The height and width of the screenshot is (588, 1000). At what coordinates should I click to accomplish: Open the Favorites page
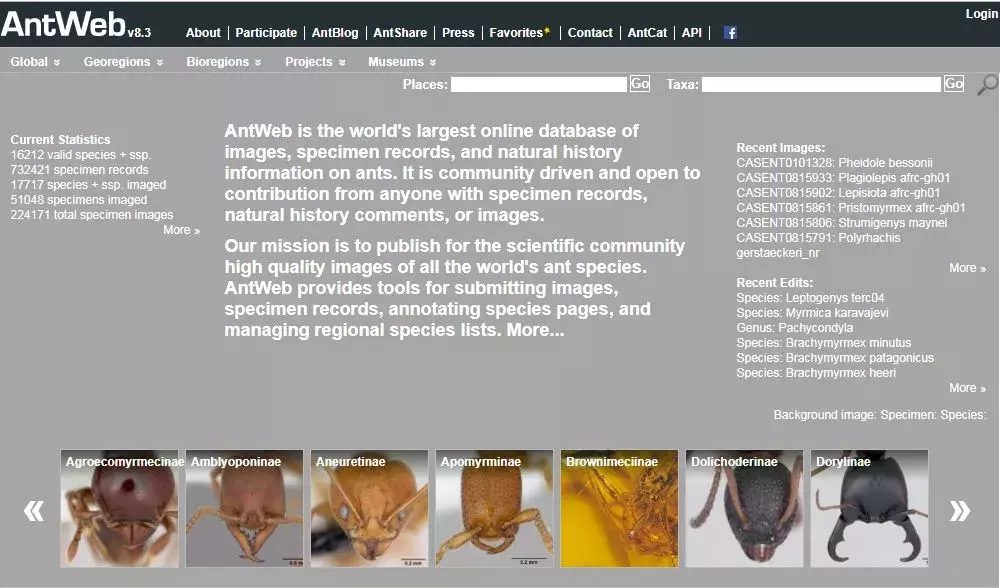click(x=519, y=33)
